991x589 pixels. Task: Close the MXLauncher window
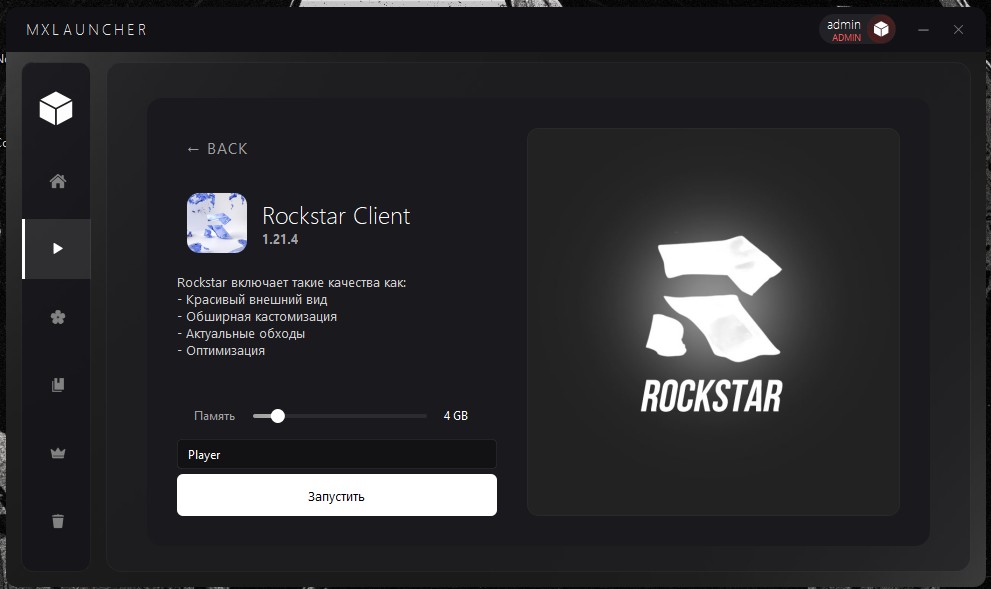point(958,30)
